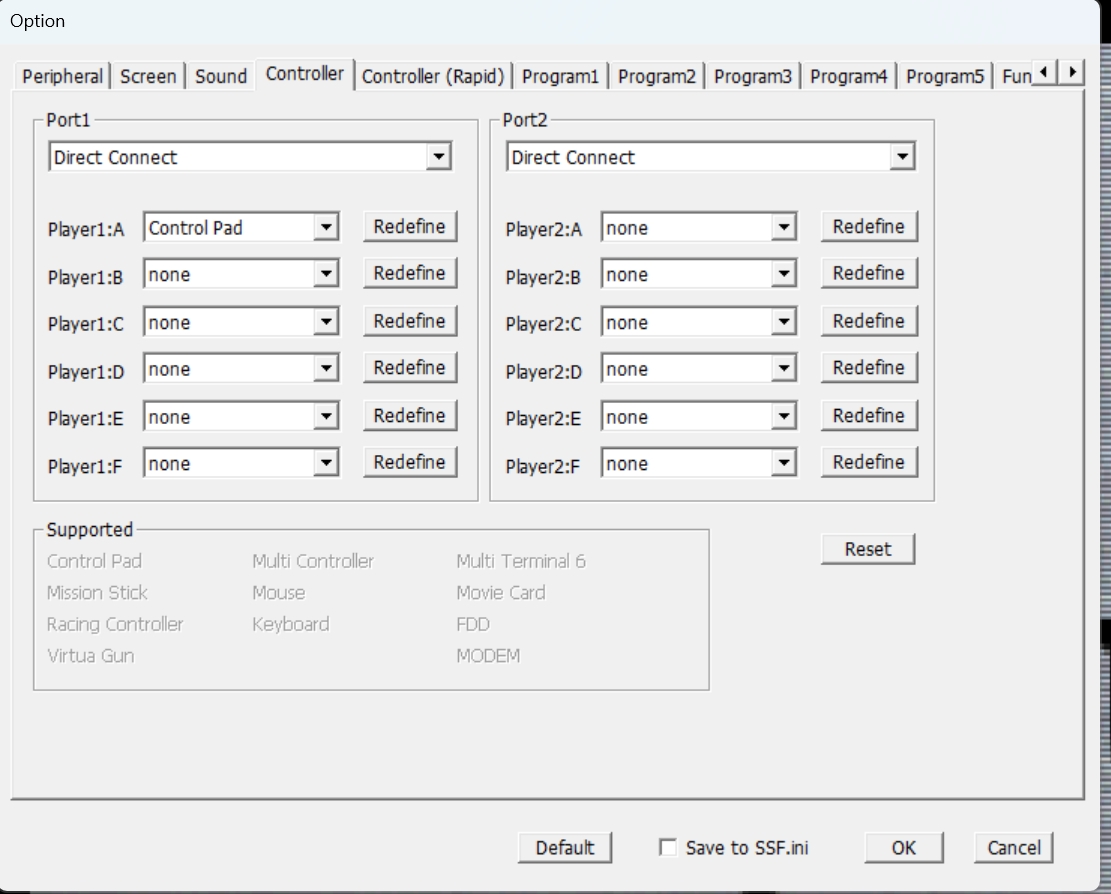Open the Sound tab
The width and height of the screenshot is (1111, 894).
point(221,76)
